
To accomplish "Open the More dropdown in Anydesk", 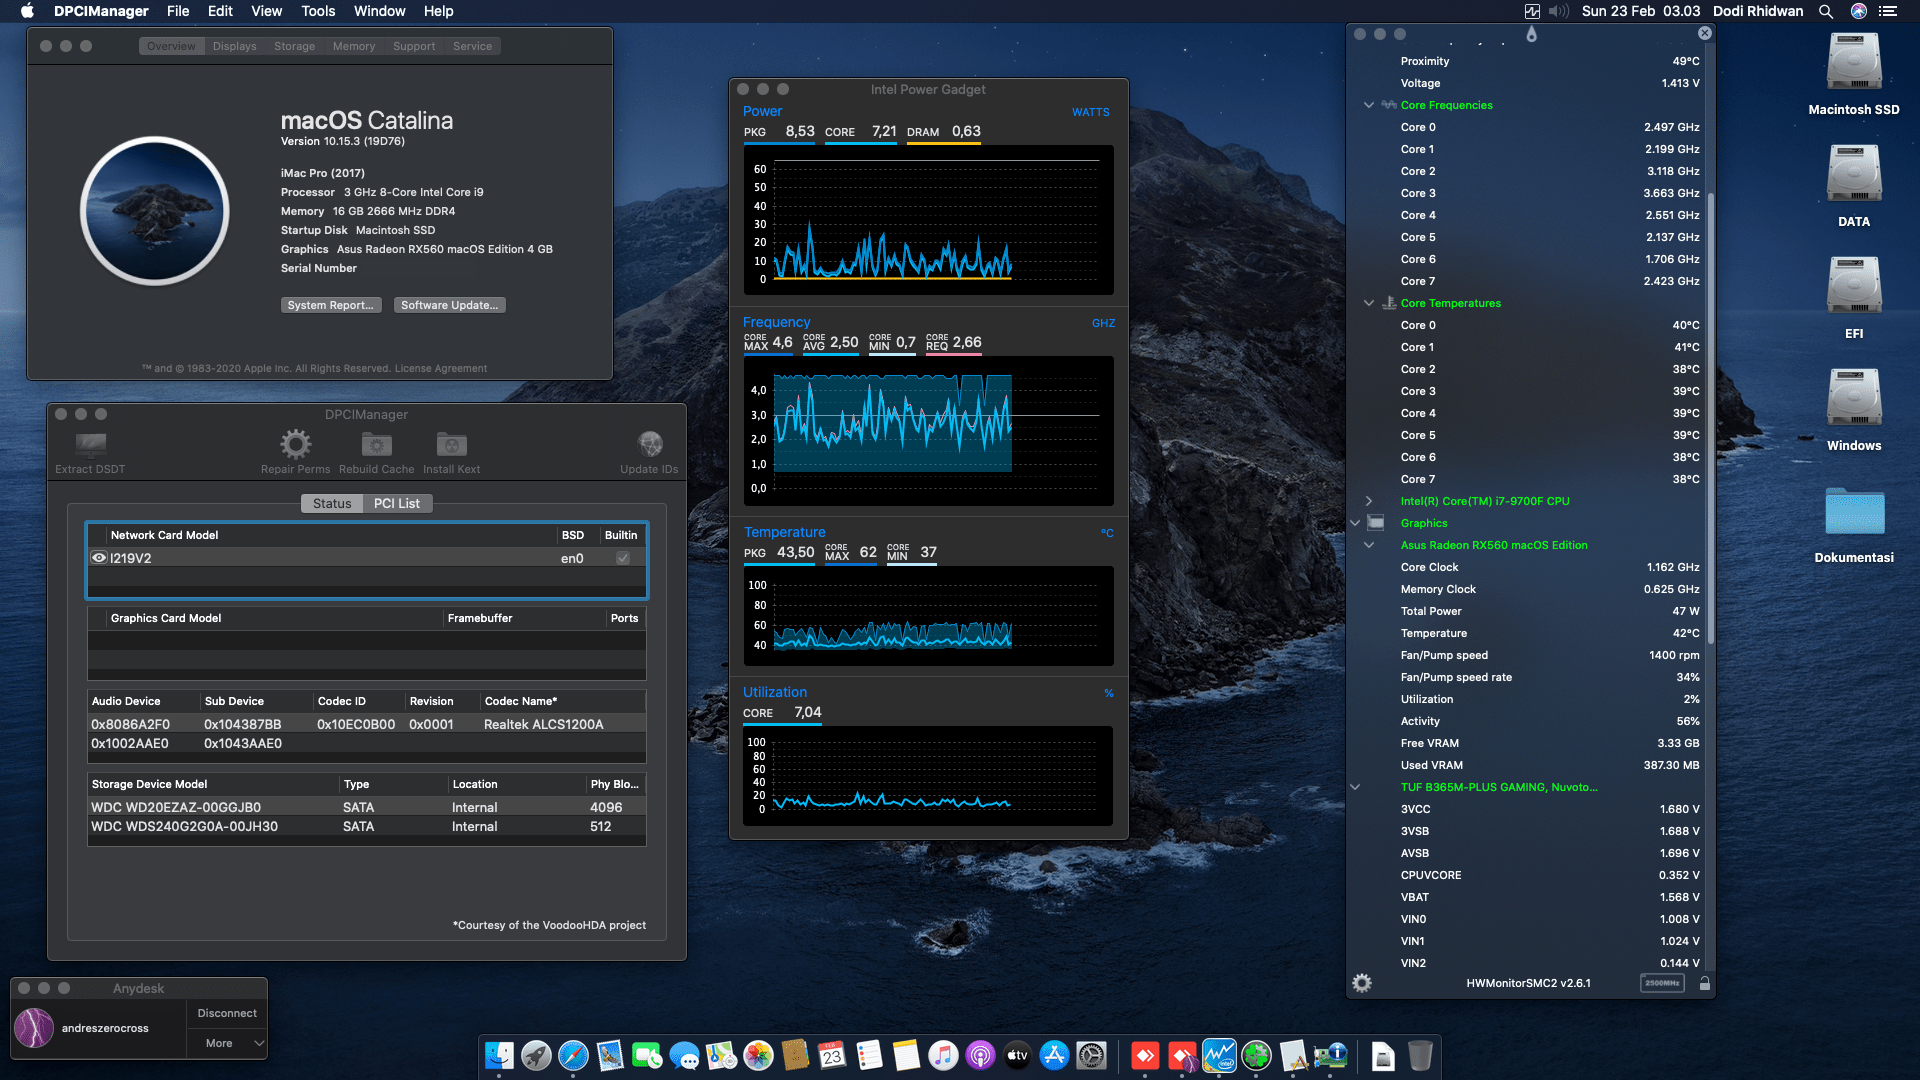I will pyautogui.click(x=227, y=1043).
